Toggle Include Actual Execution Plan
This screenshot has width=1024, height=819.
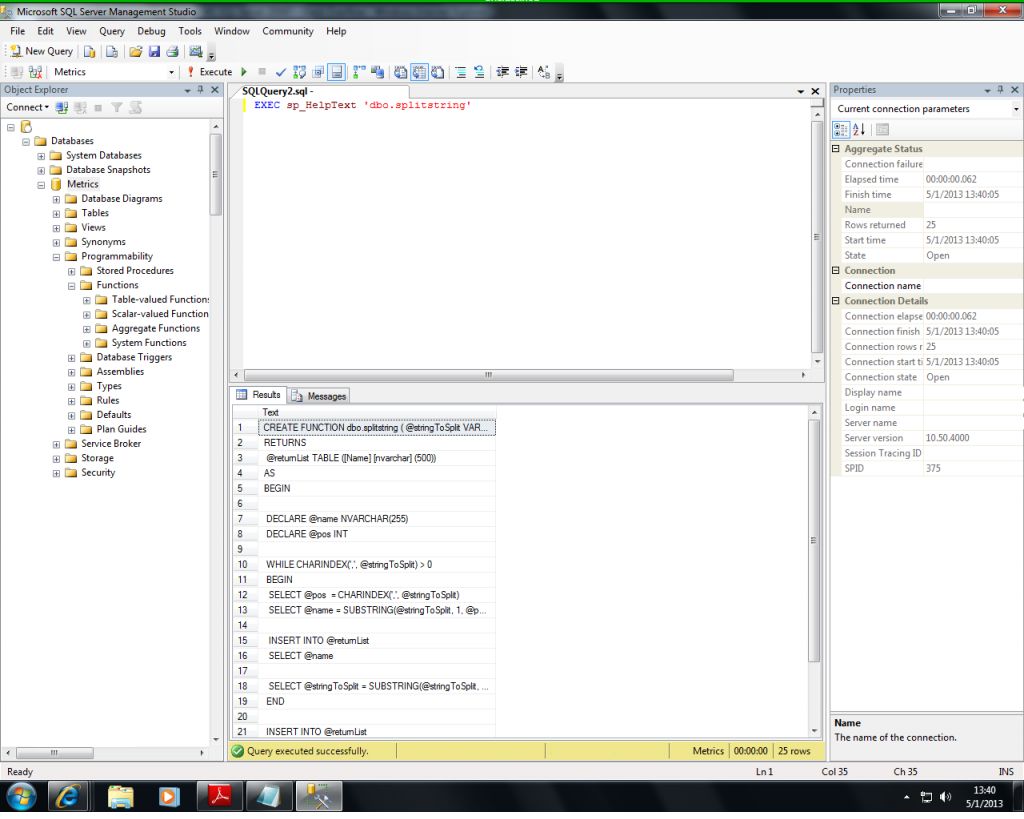(359, 72)
